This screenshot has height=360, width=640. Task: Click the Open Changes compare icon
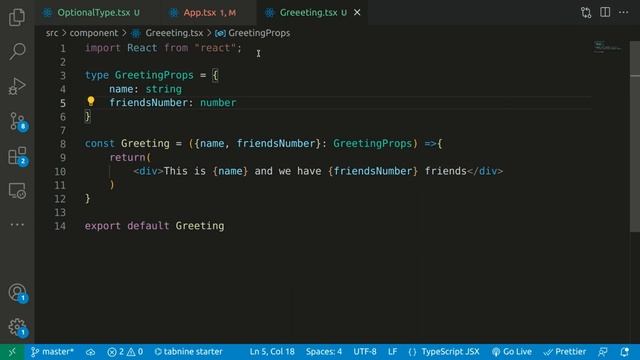[586, 13]
